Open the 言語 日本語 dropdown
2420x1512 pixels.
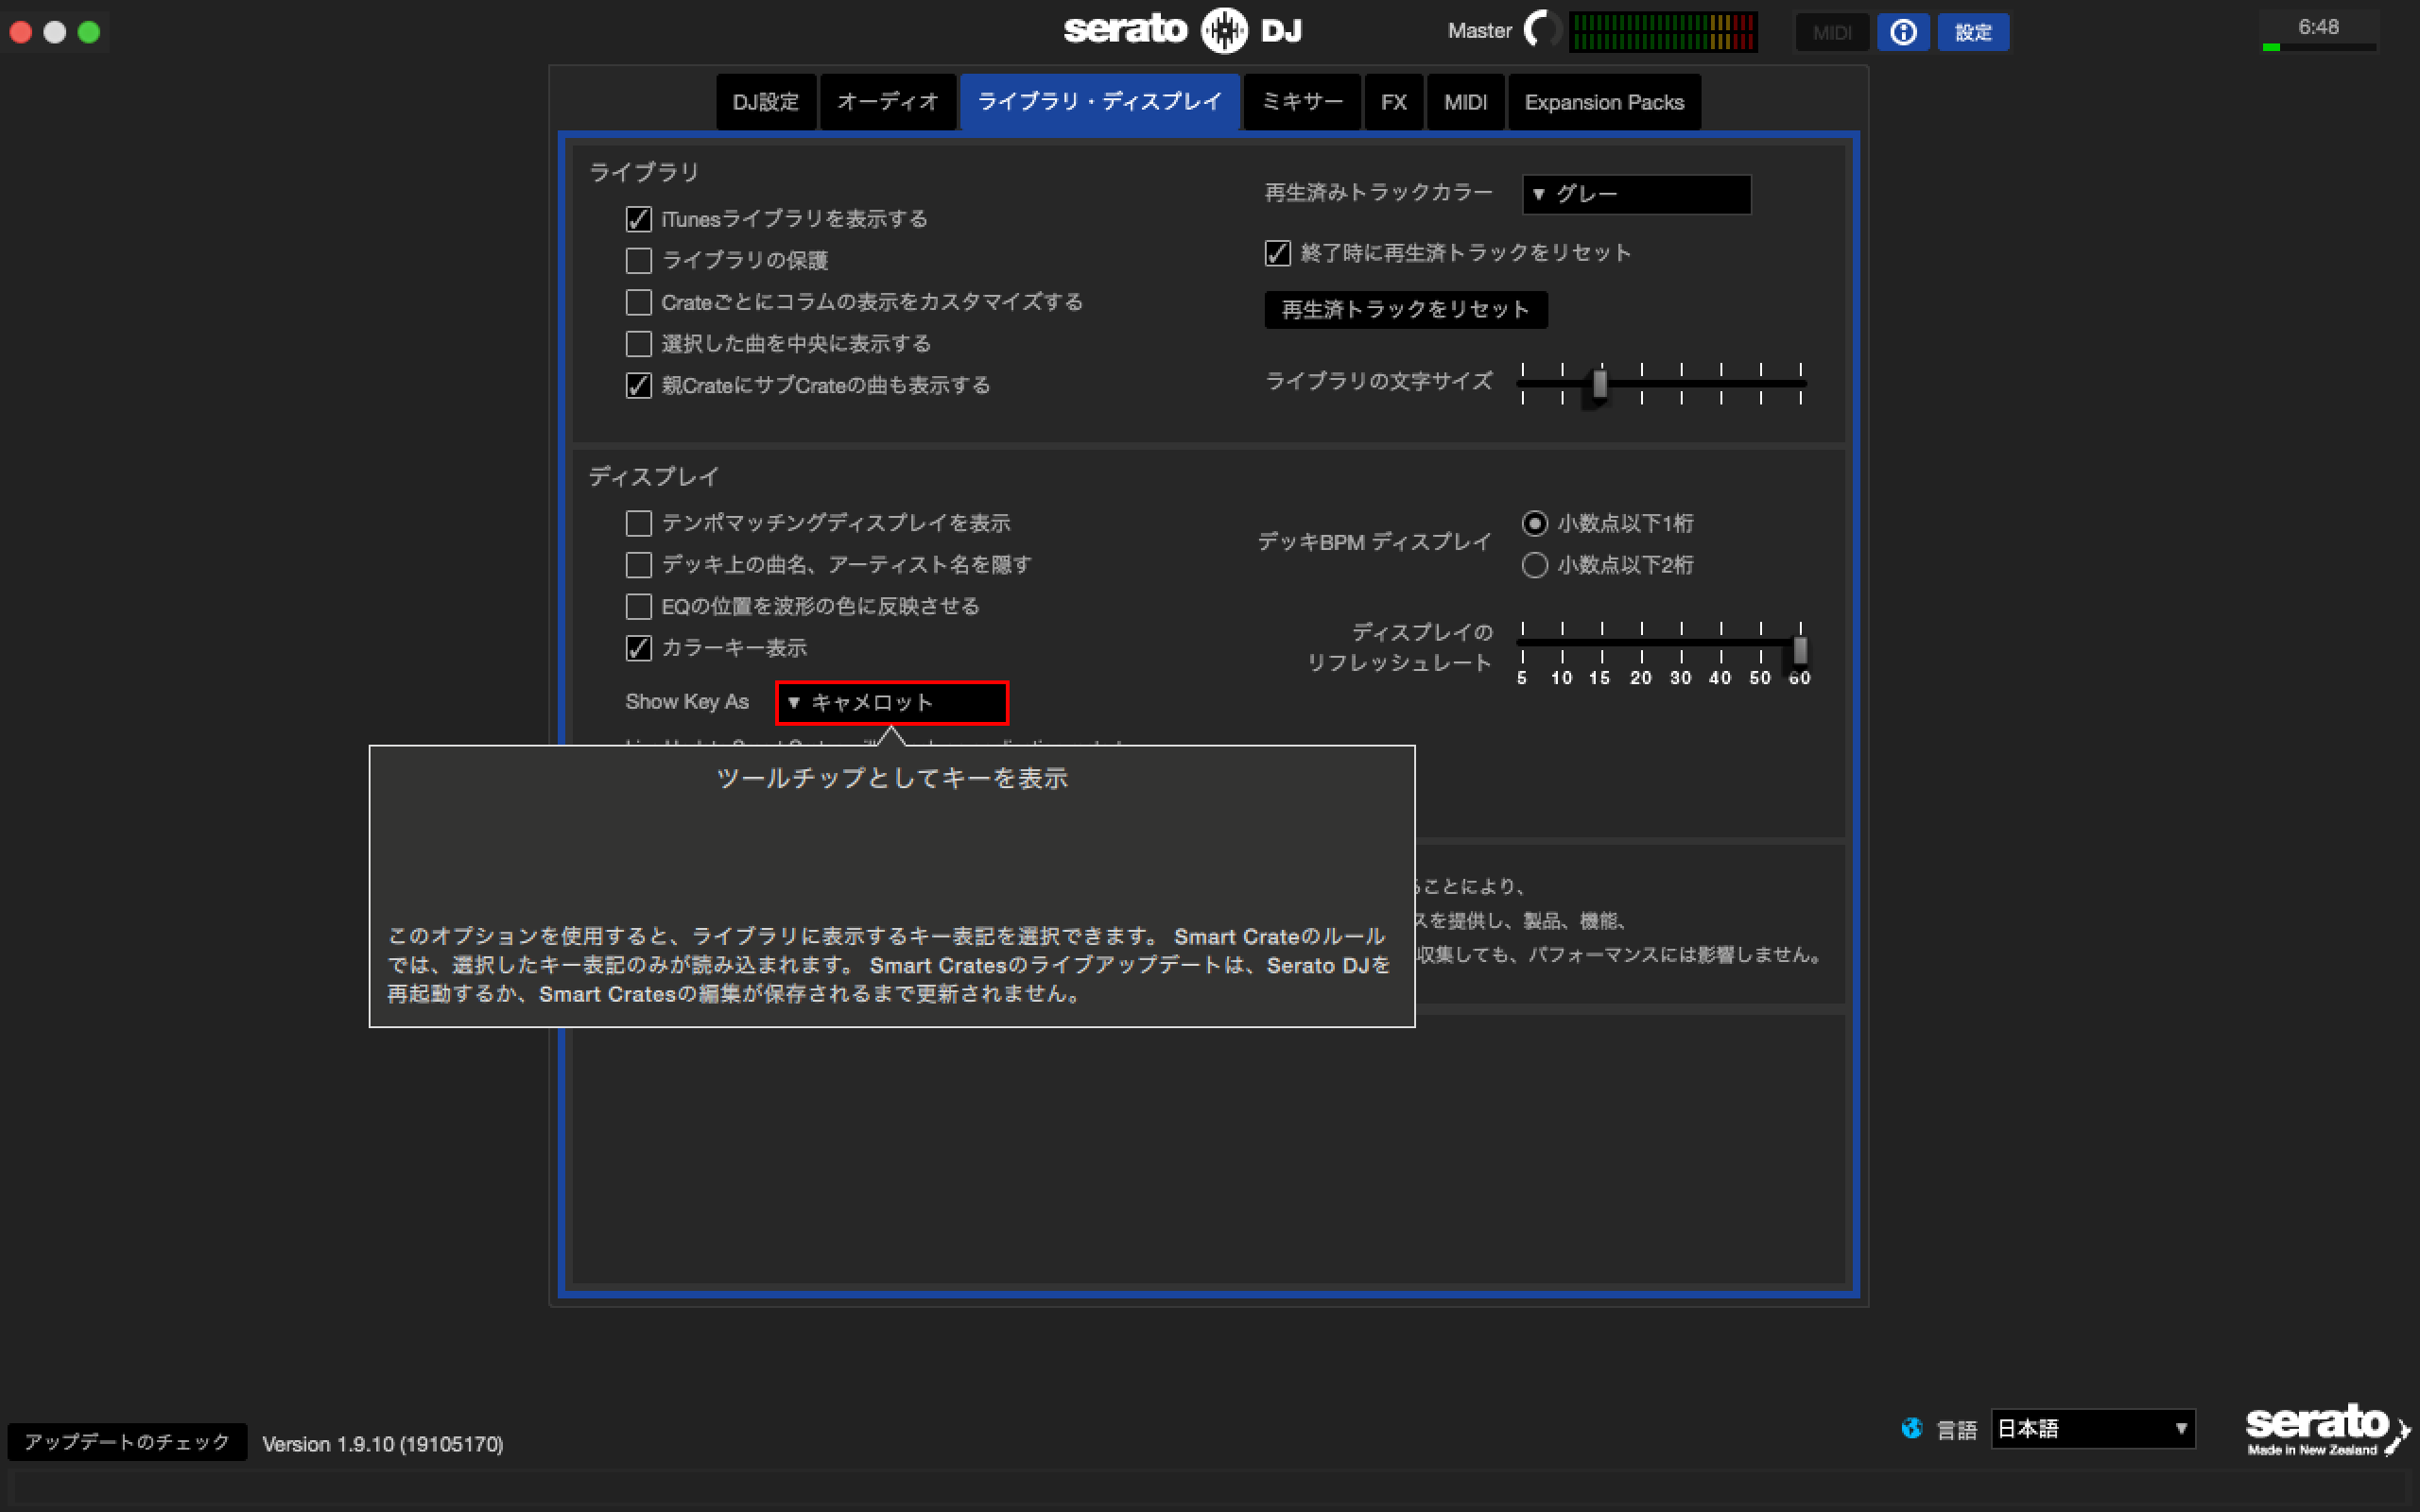[x=2092, y=1428]
